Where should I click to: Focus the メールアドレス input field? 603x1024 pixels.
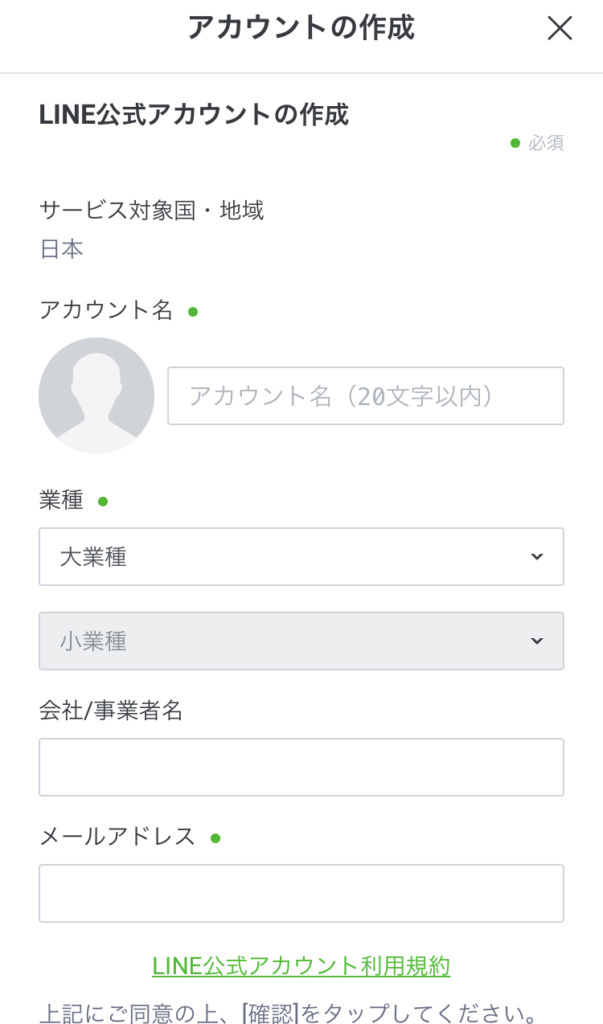(x=300, y=893)
